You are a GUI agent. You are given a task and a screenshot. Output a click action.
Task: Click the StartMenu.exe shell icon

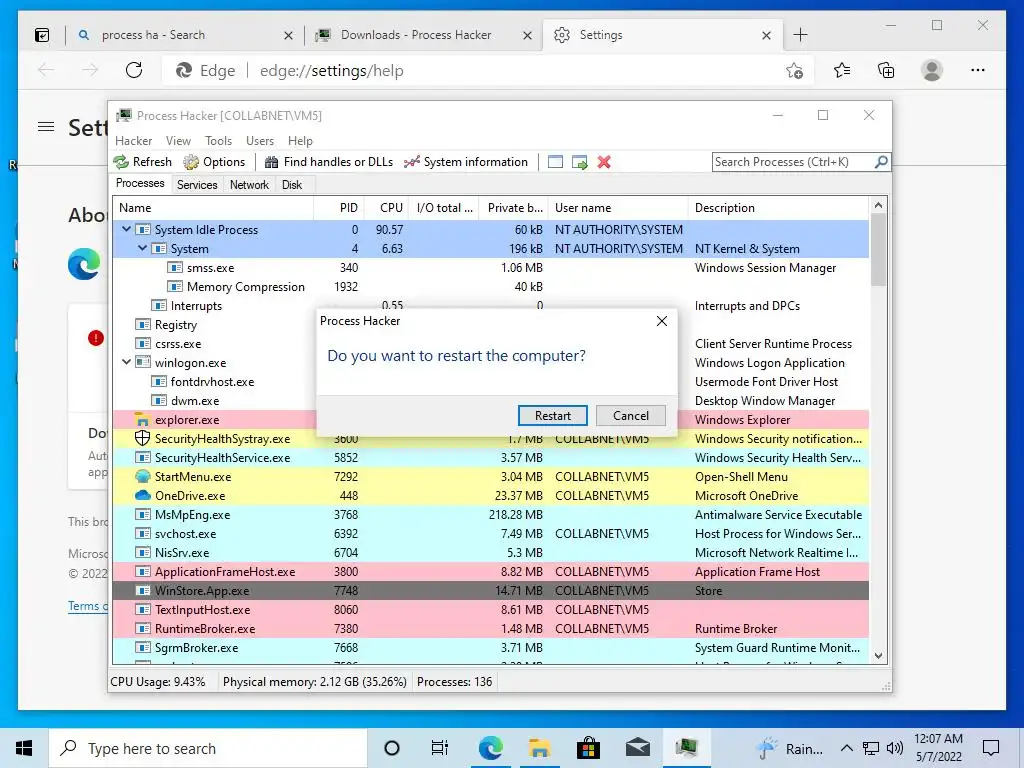pos(142,476)
